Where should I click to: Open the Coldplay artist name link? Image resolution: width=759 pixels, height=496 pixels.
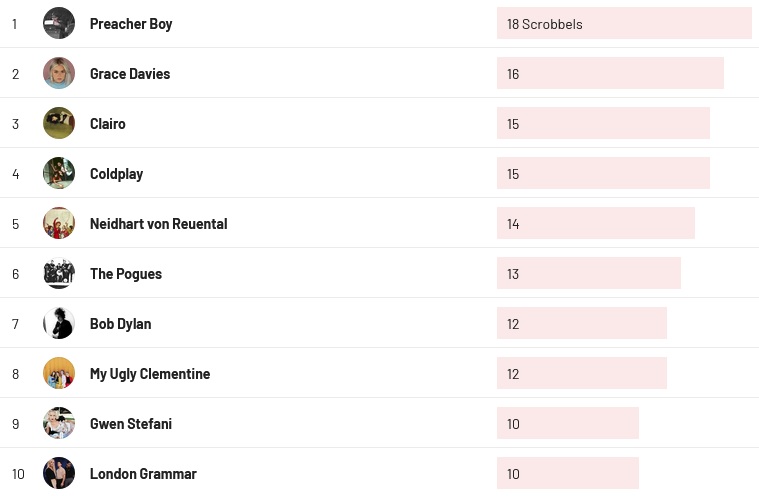[x=116, y=174]
